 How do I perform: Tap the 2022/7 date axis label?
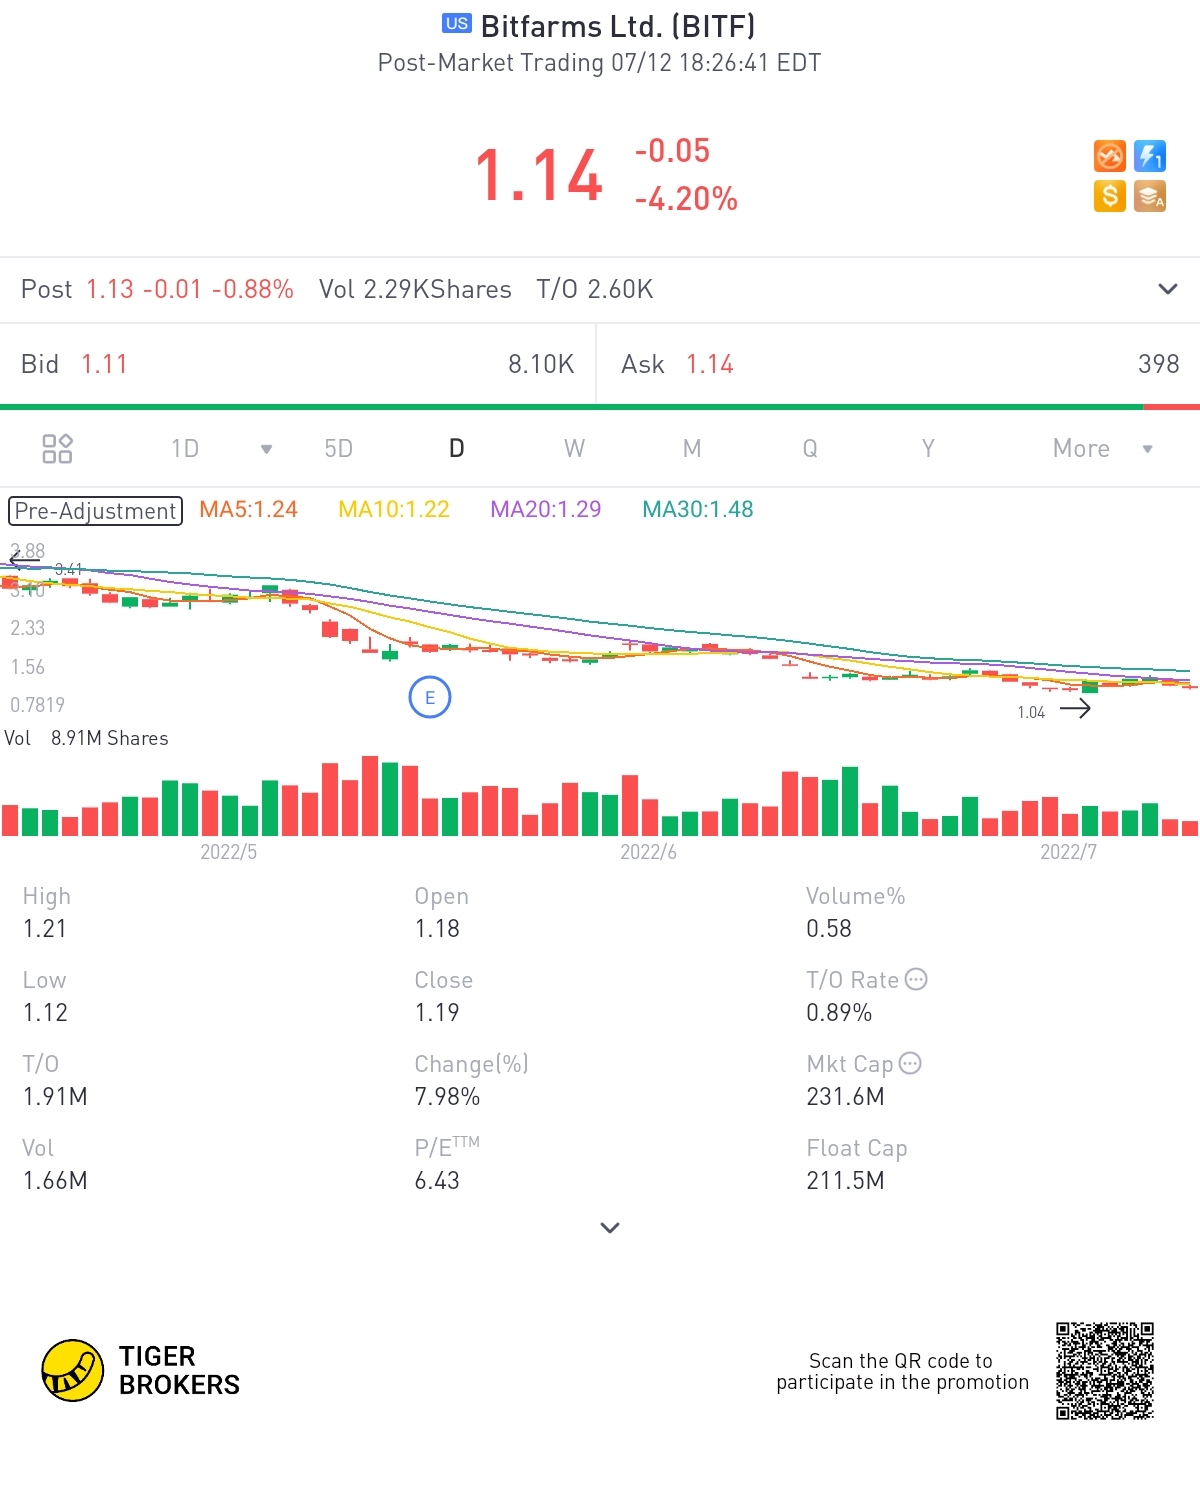1068,852
